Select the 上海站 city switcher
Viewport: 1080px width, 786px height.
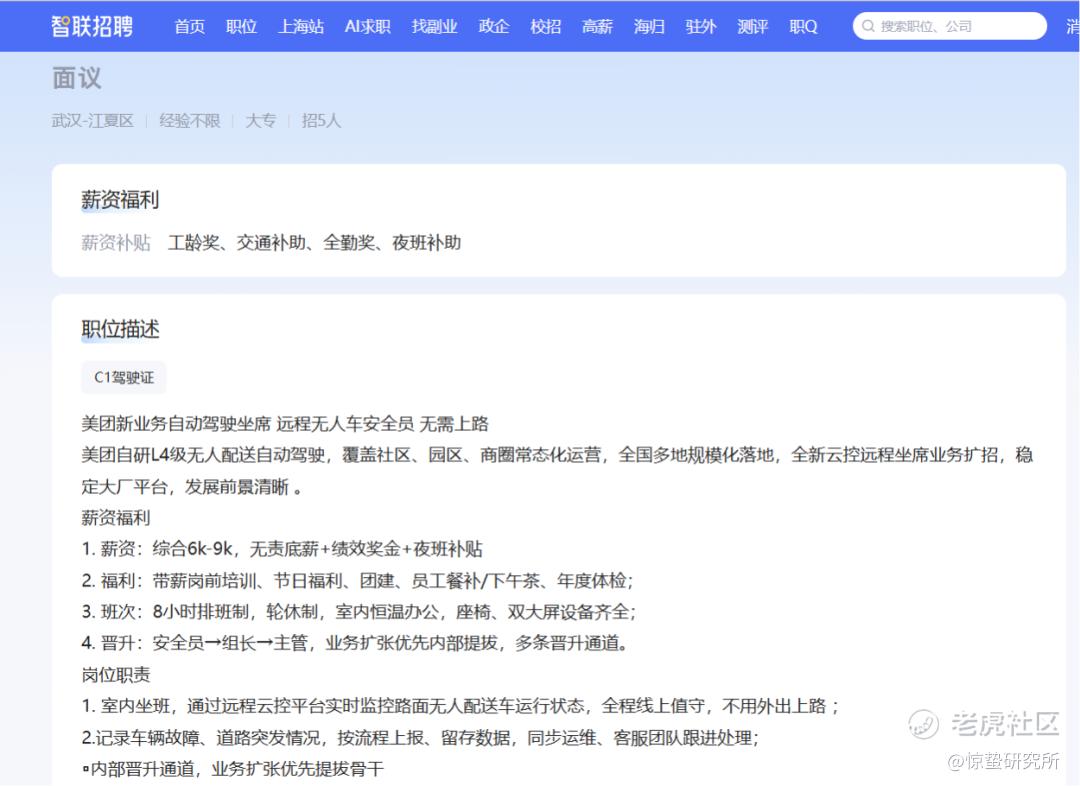(301, 26)
